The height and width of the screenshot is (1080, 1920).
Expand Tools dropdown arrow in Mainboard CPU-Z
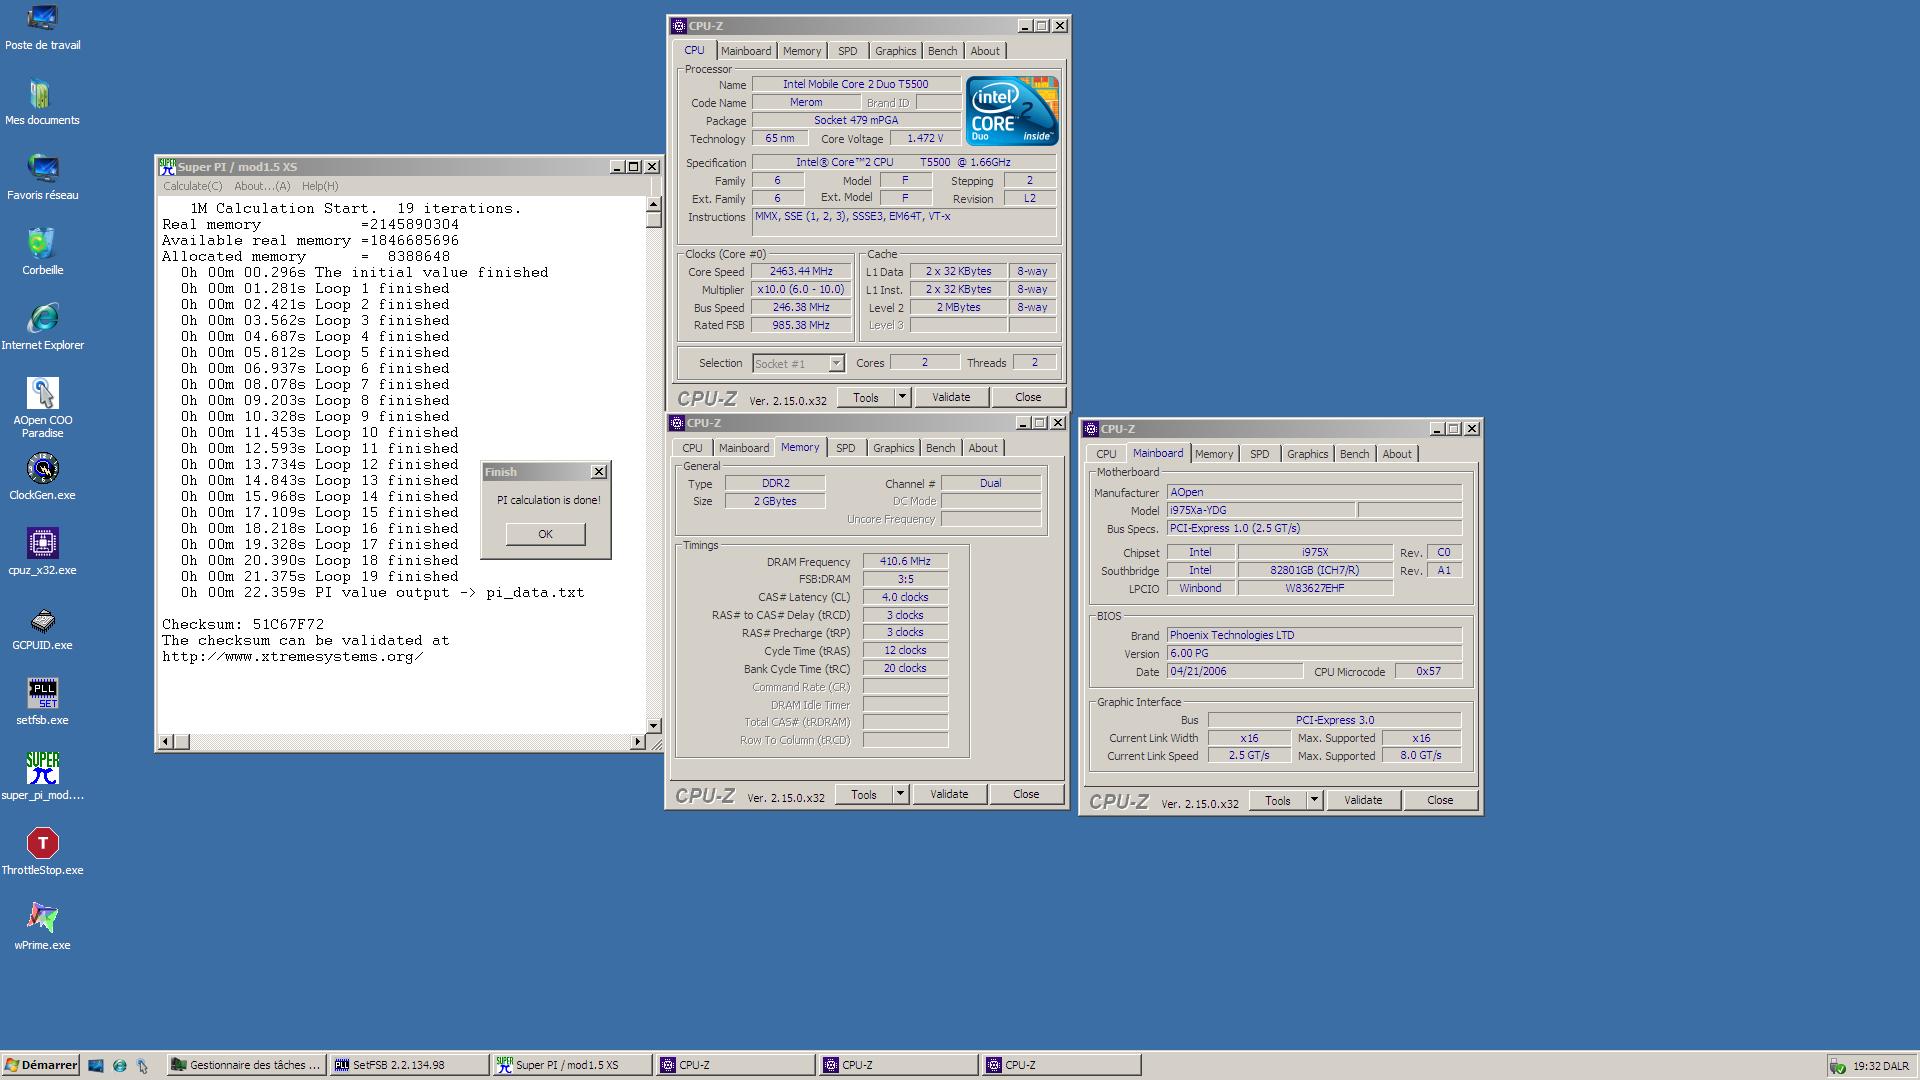pyautogui.click(x=1314, y=800)
